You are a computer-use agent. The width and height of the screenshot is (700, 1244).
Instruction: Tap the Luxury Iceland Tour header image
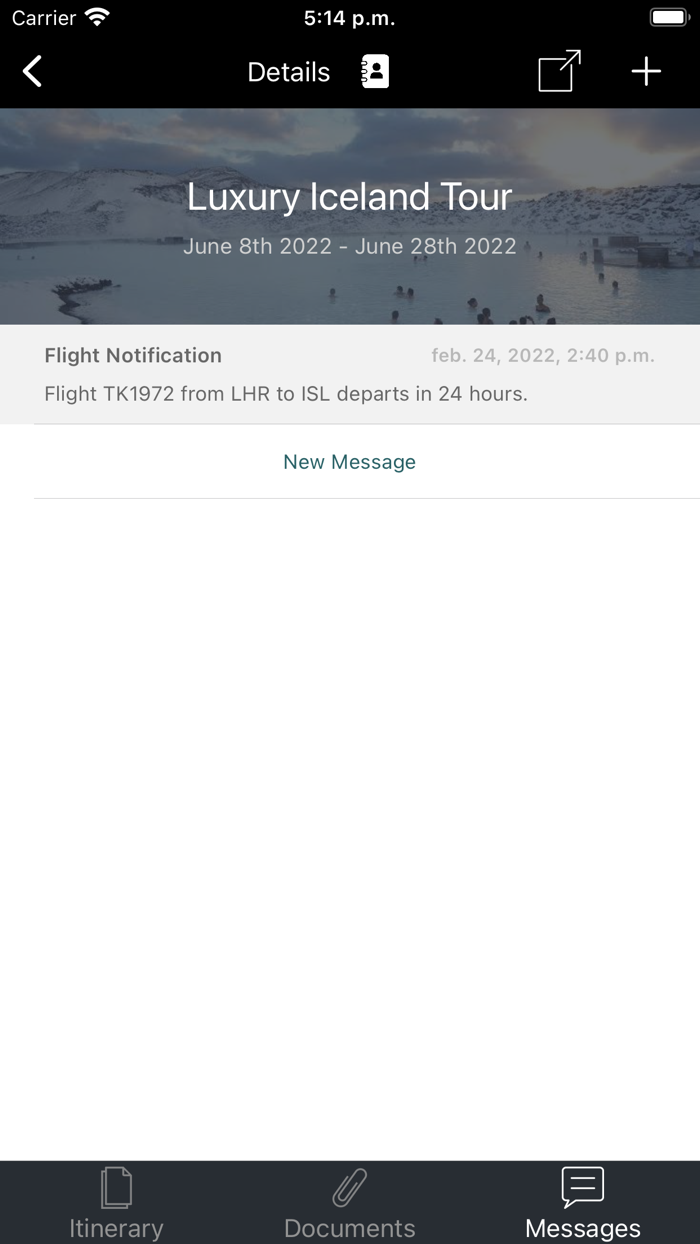tap(349, 197)
